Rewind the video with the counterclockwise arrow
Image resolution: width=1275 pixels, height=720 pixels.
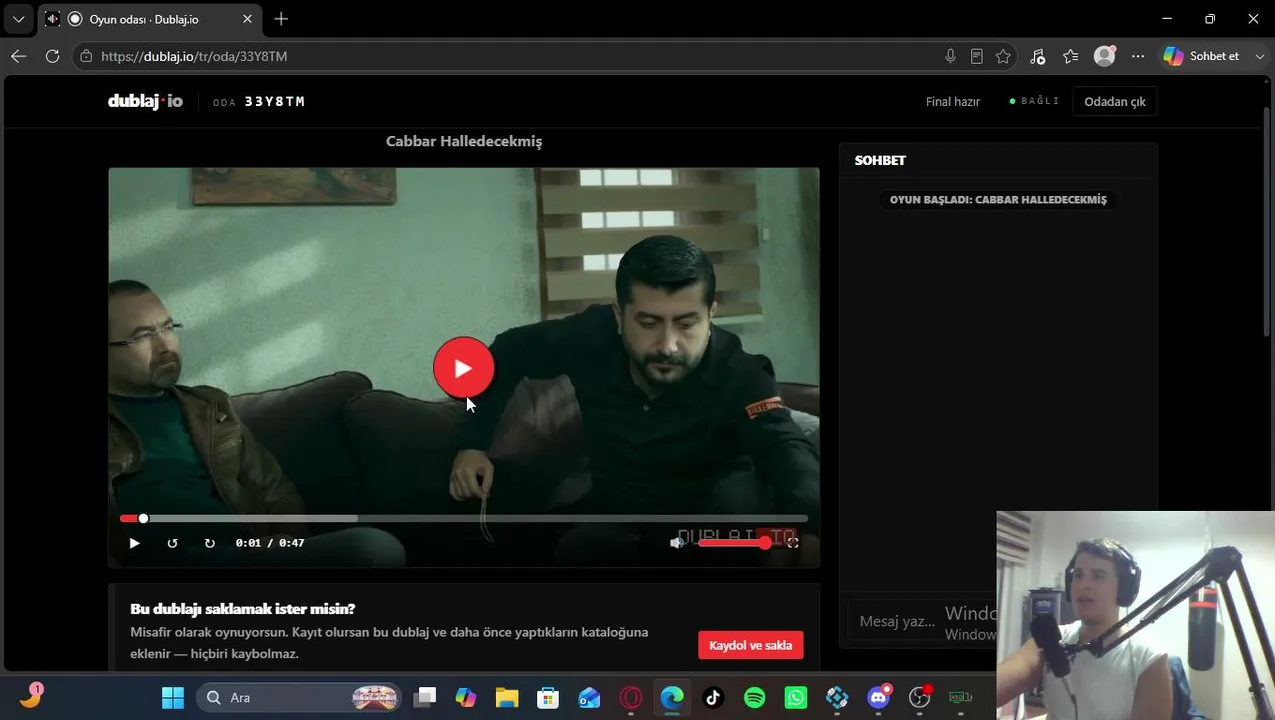pos(172,543)
